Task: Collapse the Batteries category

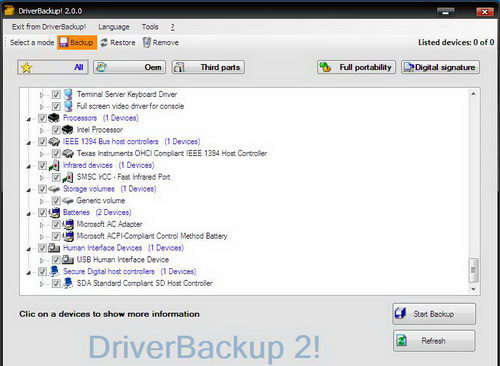Action: click(x=29, y=213)
